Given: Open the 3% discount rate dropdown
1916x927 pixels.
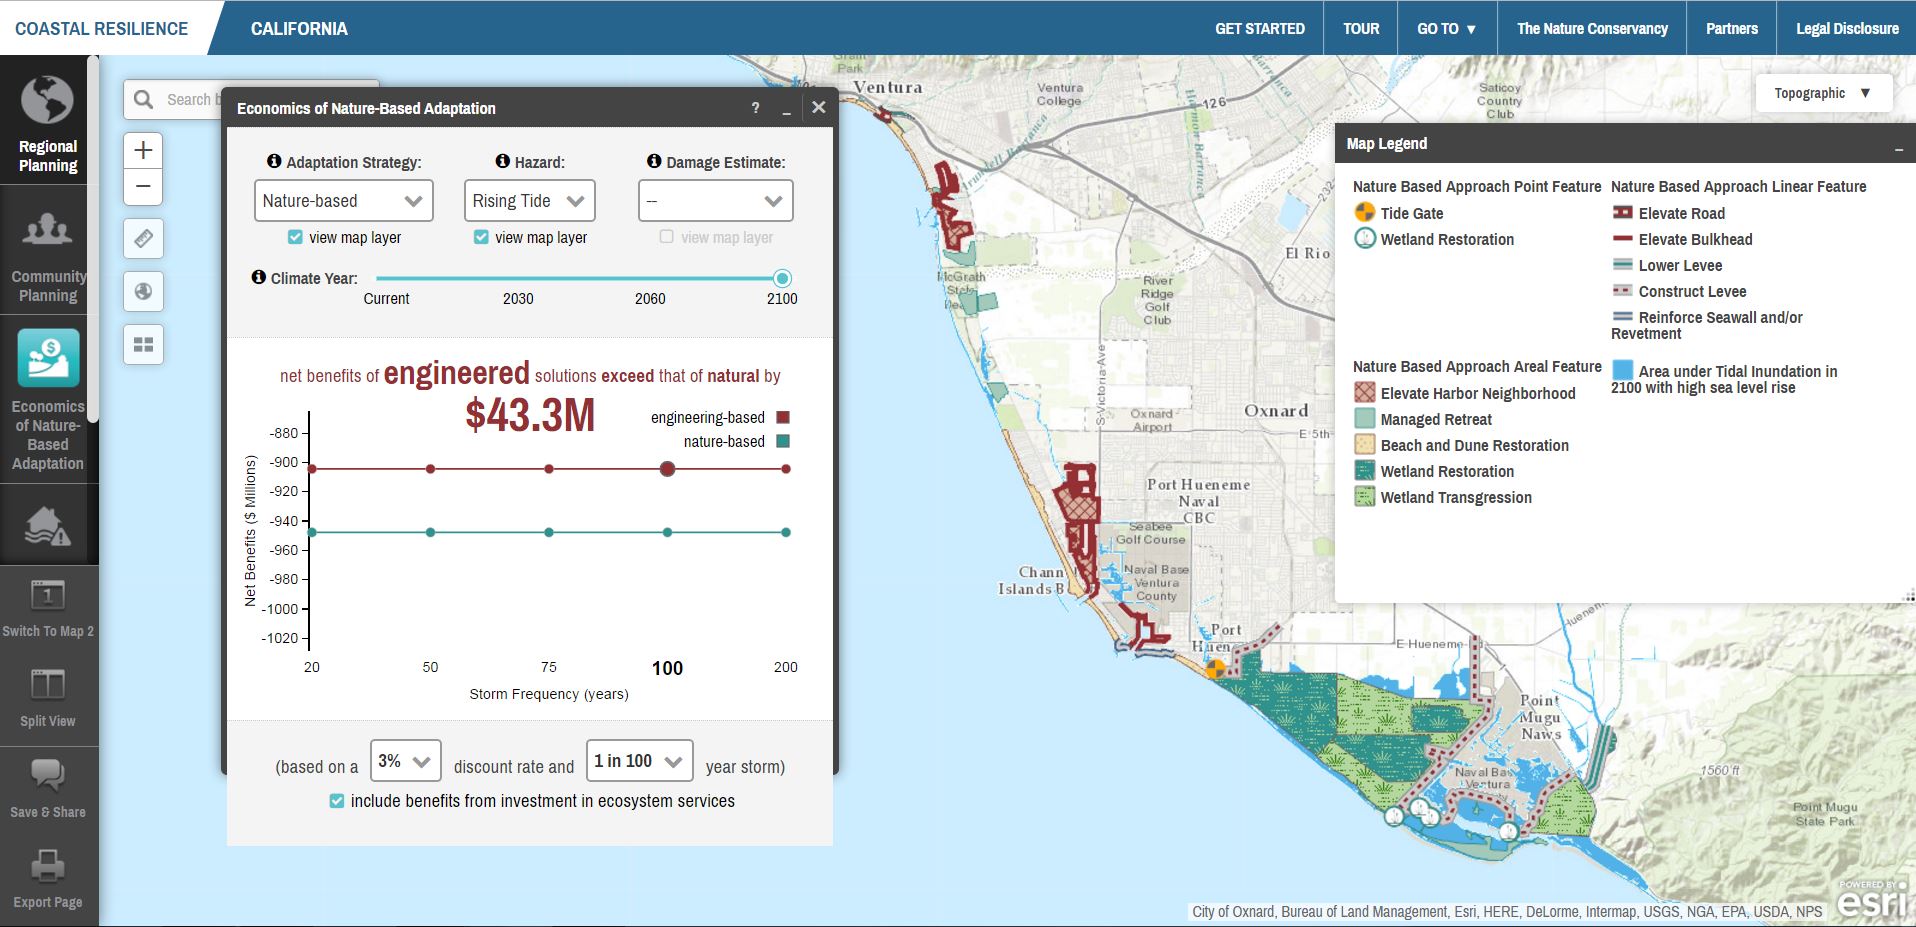Looking at the screenshot, I should pos(405,762).
